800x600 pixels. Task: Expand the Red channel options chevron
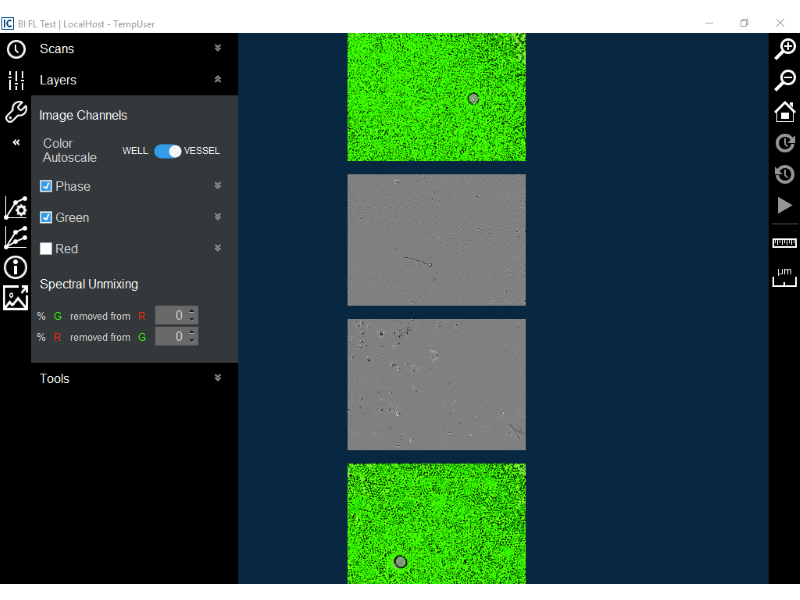218,248
